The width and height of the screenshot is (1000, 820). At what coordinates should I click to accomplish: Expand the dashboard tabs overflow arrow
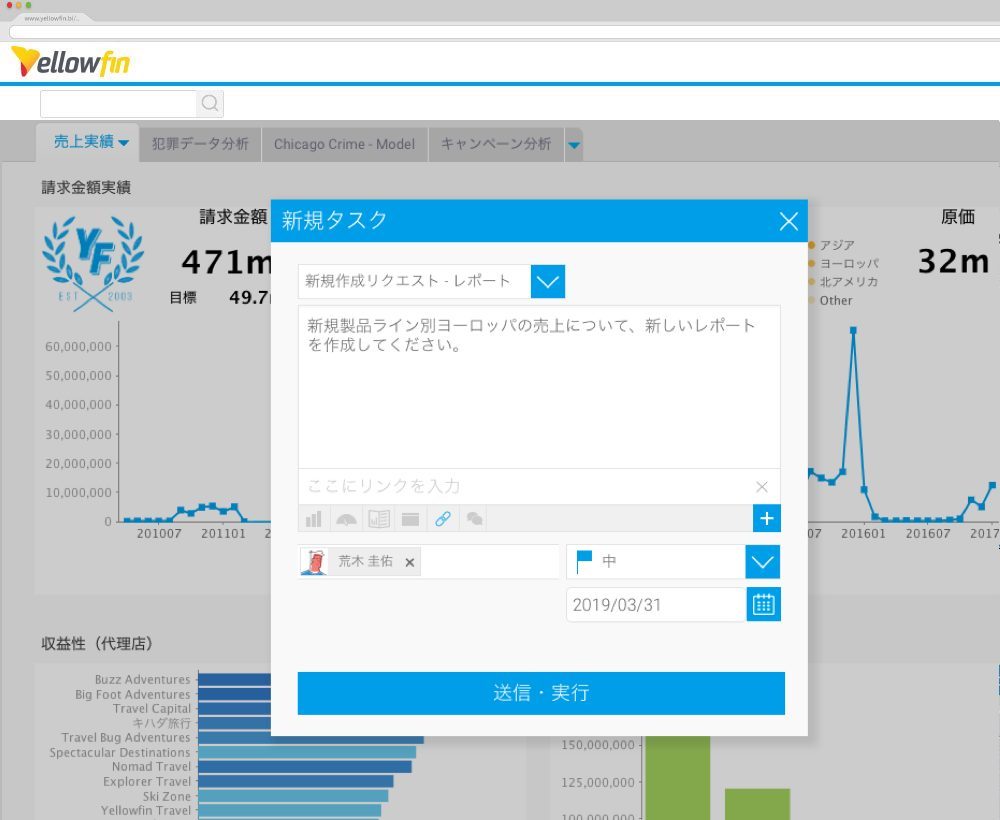574,145
